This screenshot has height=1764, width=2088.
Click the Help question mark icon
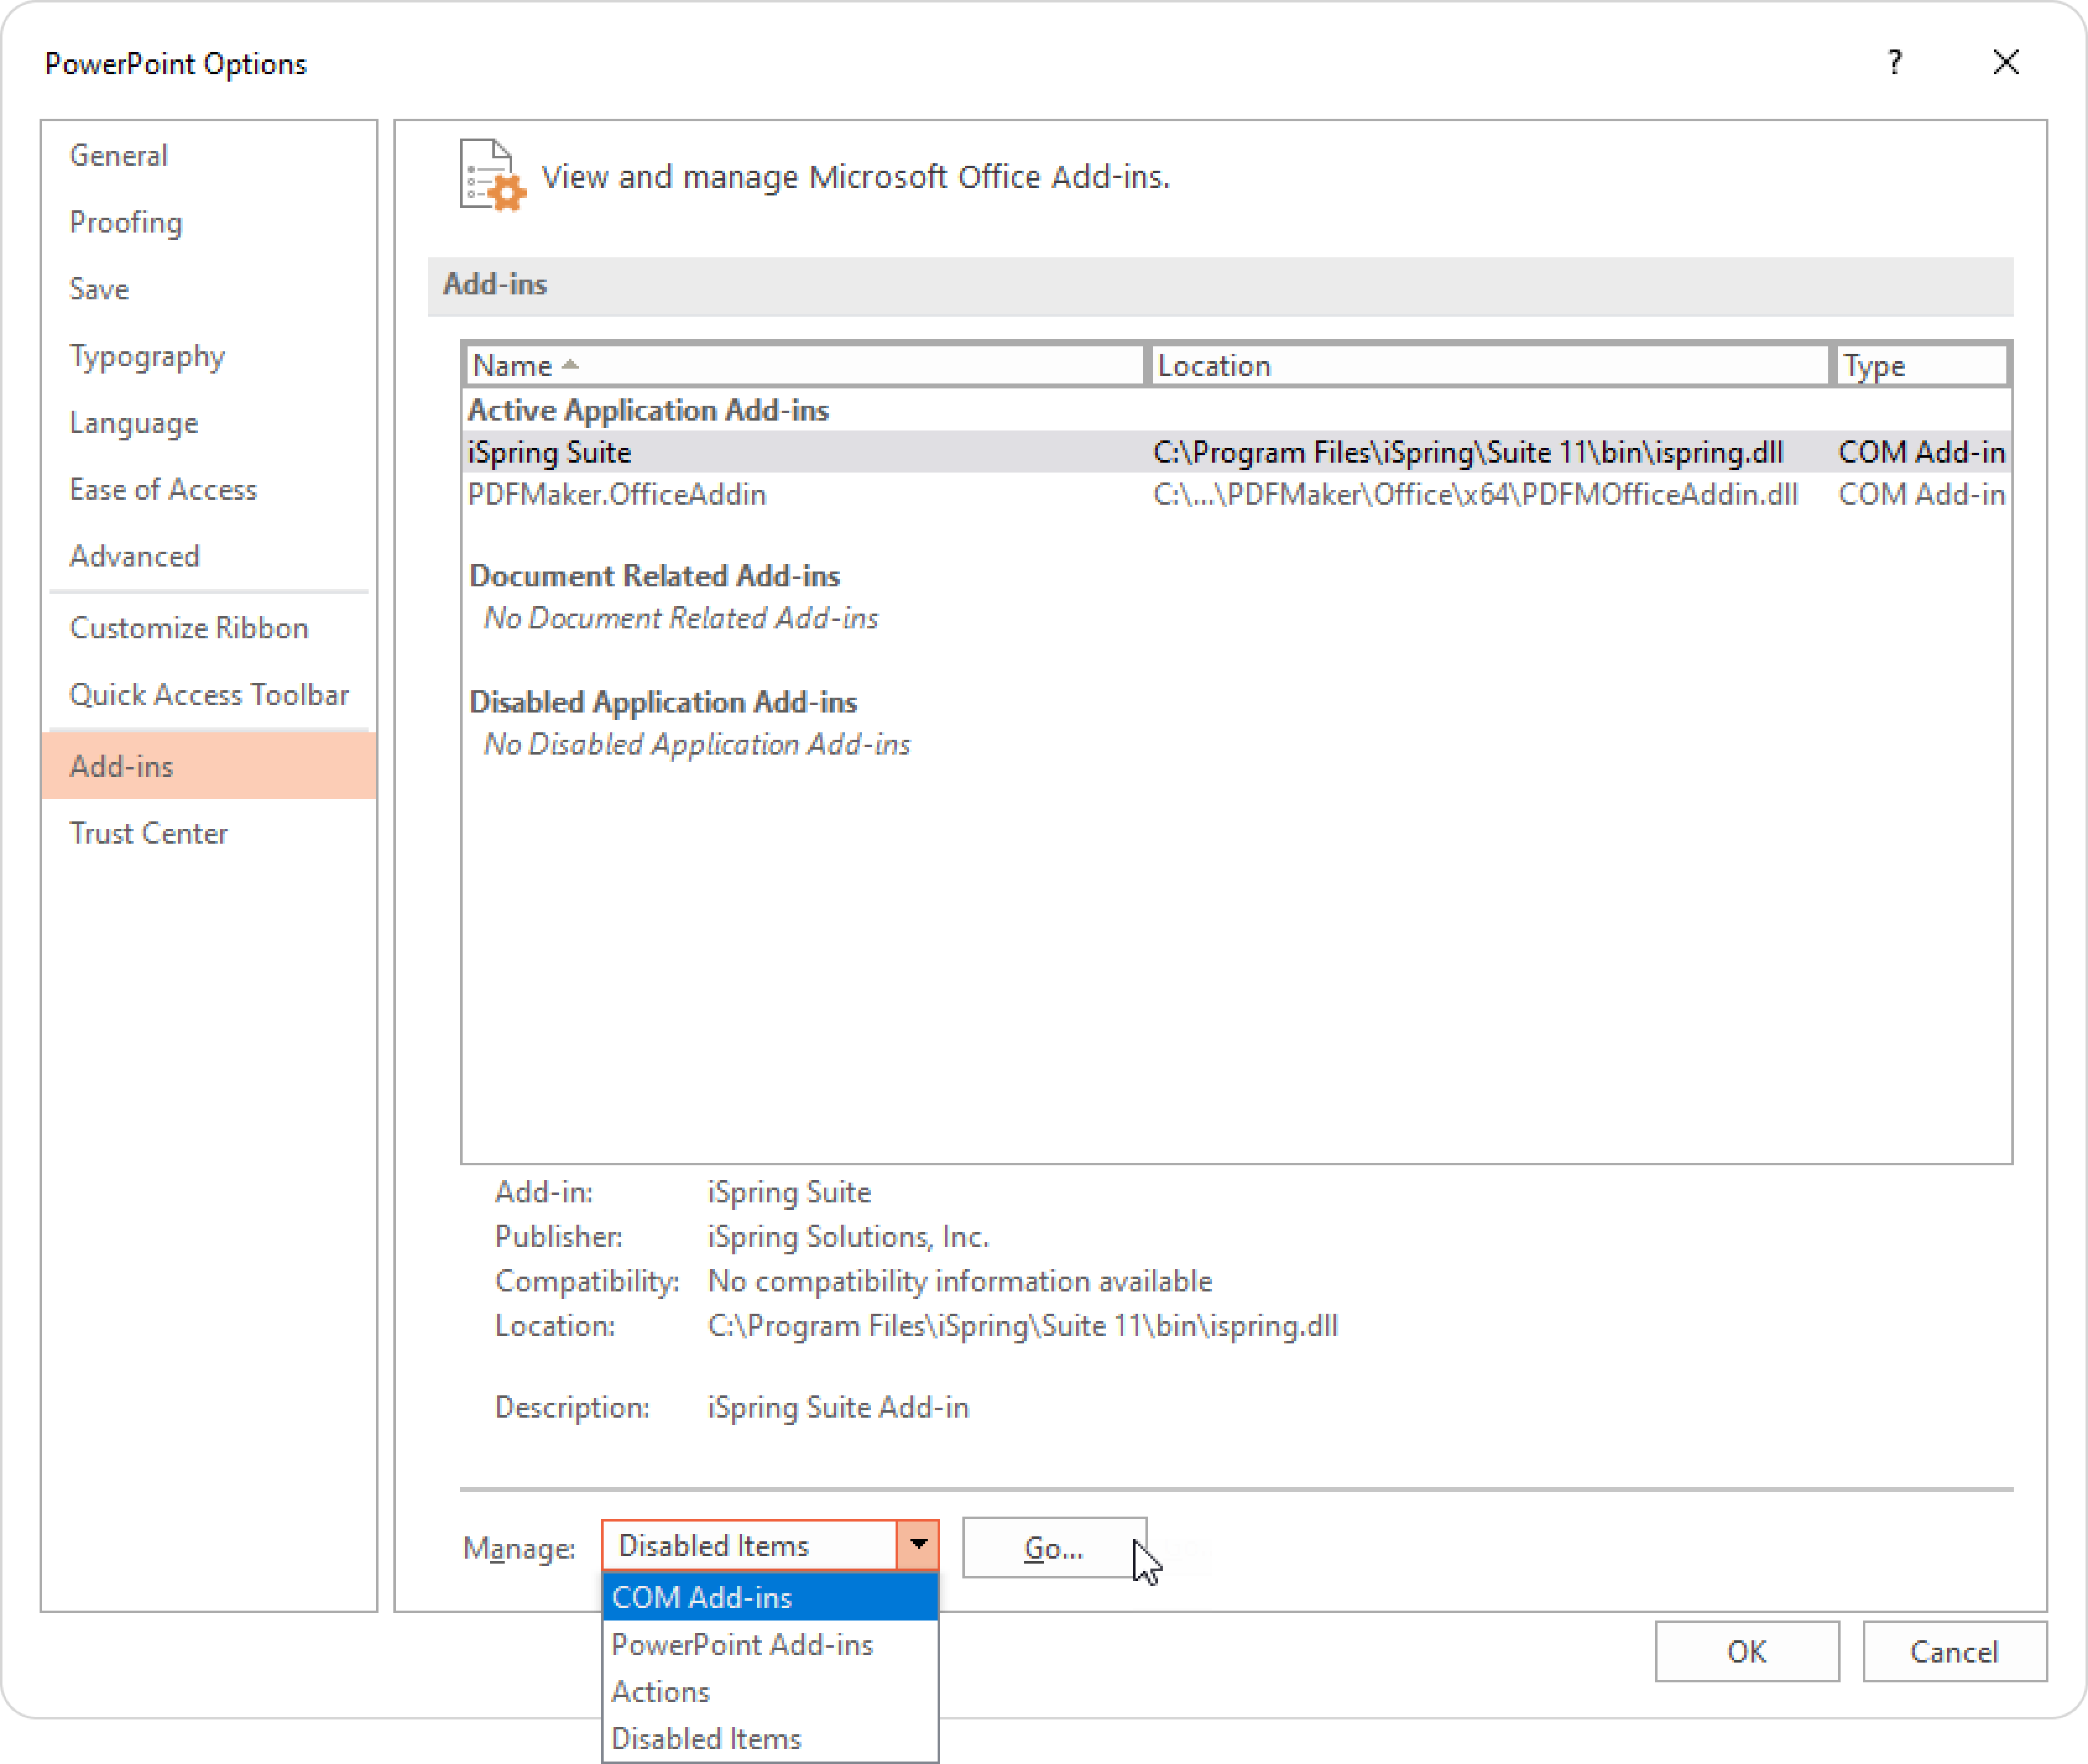(x=1894, y=63)
